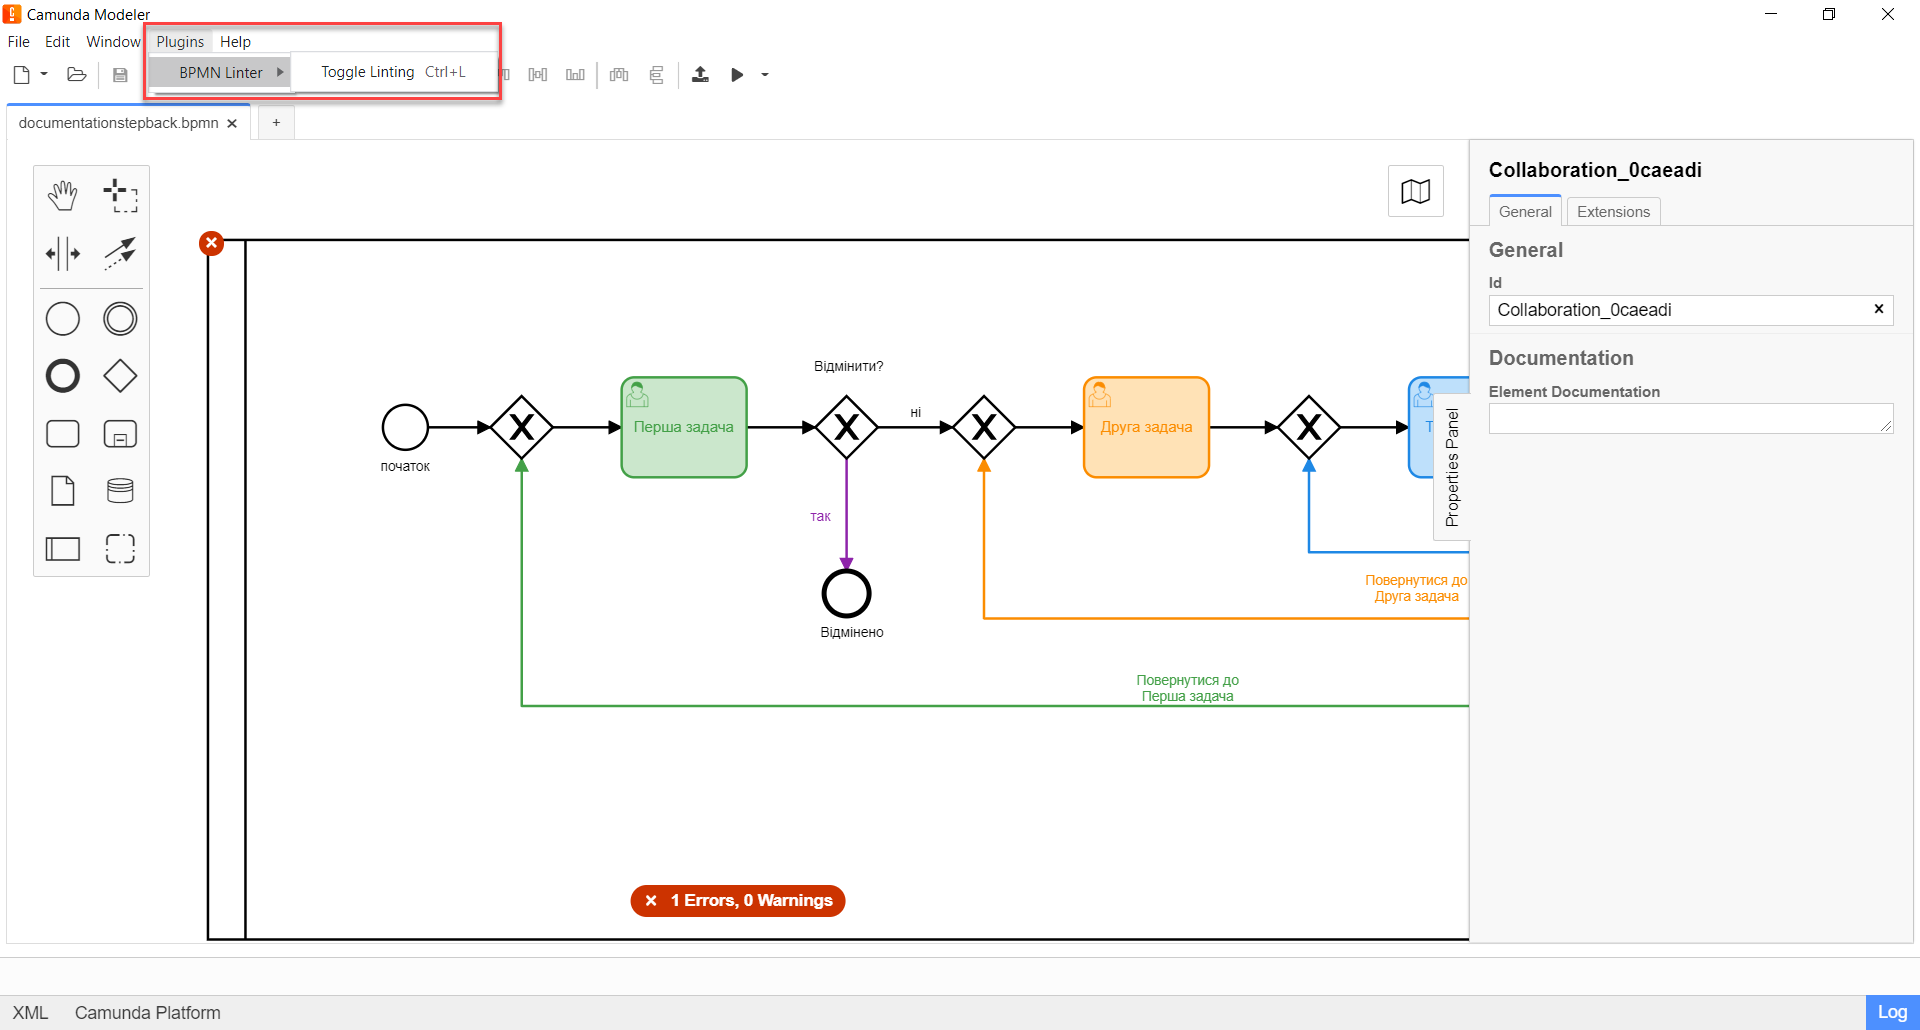Add a new diagram tab with plus

coord(276,123)
